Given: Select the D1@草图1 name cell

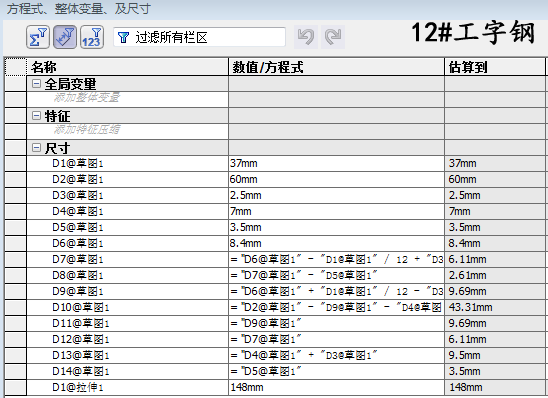Looking at the screenshot, I should click(x=128, y=164).
